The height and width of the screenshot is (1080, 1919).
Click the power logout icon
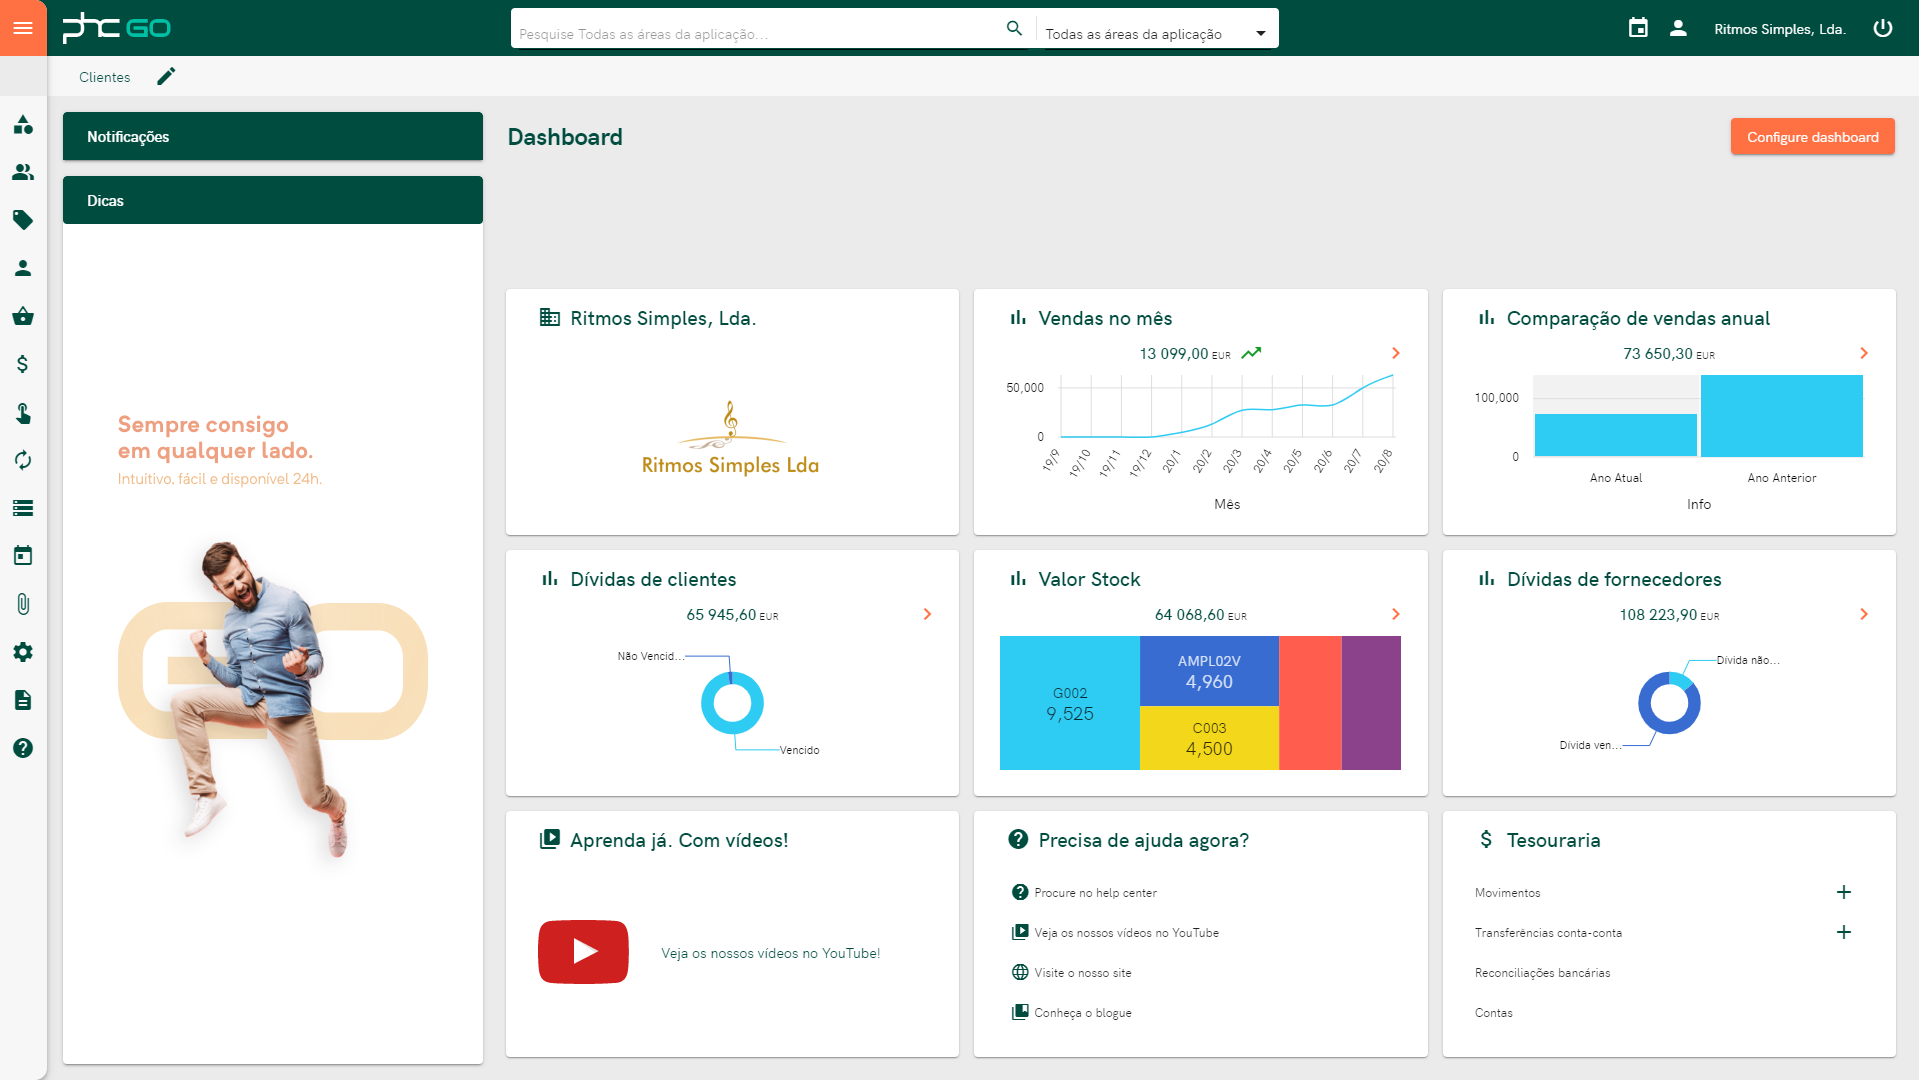point(1883,28)
